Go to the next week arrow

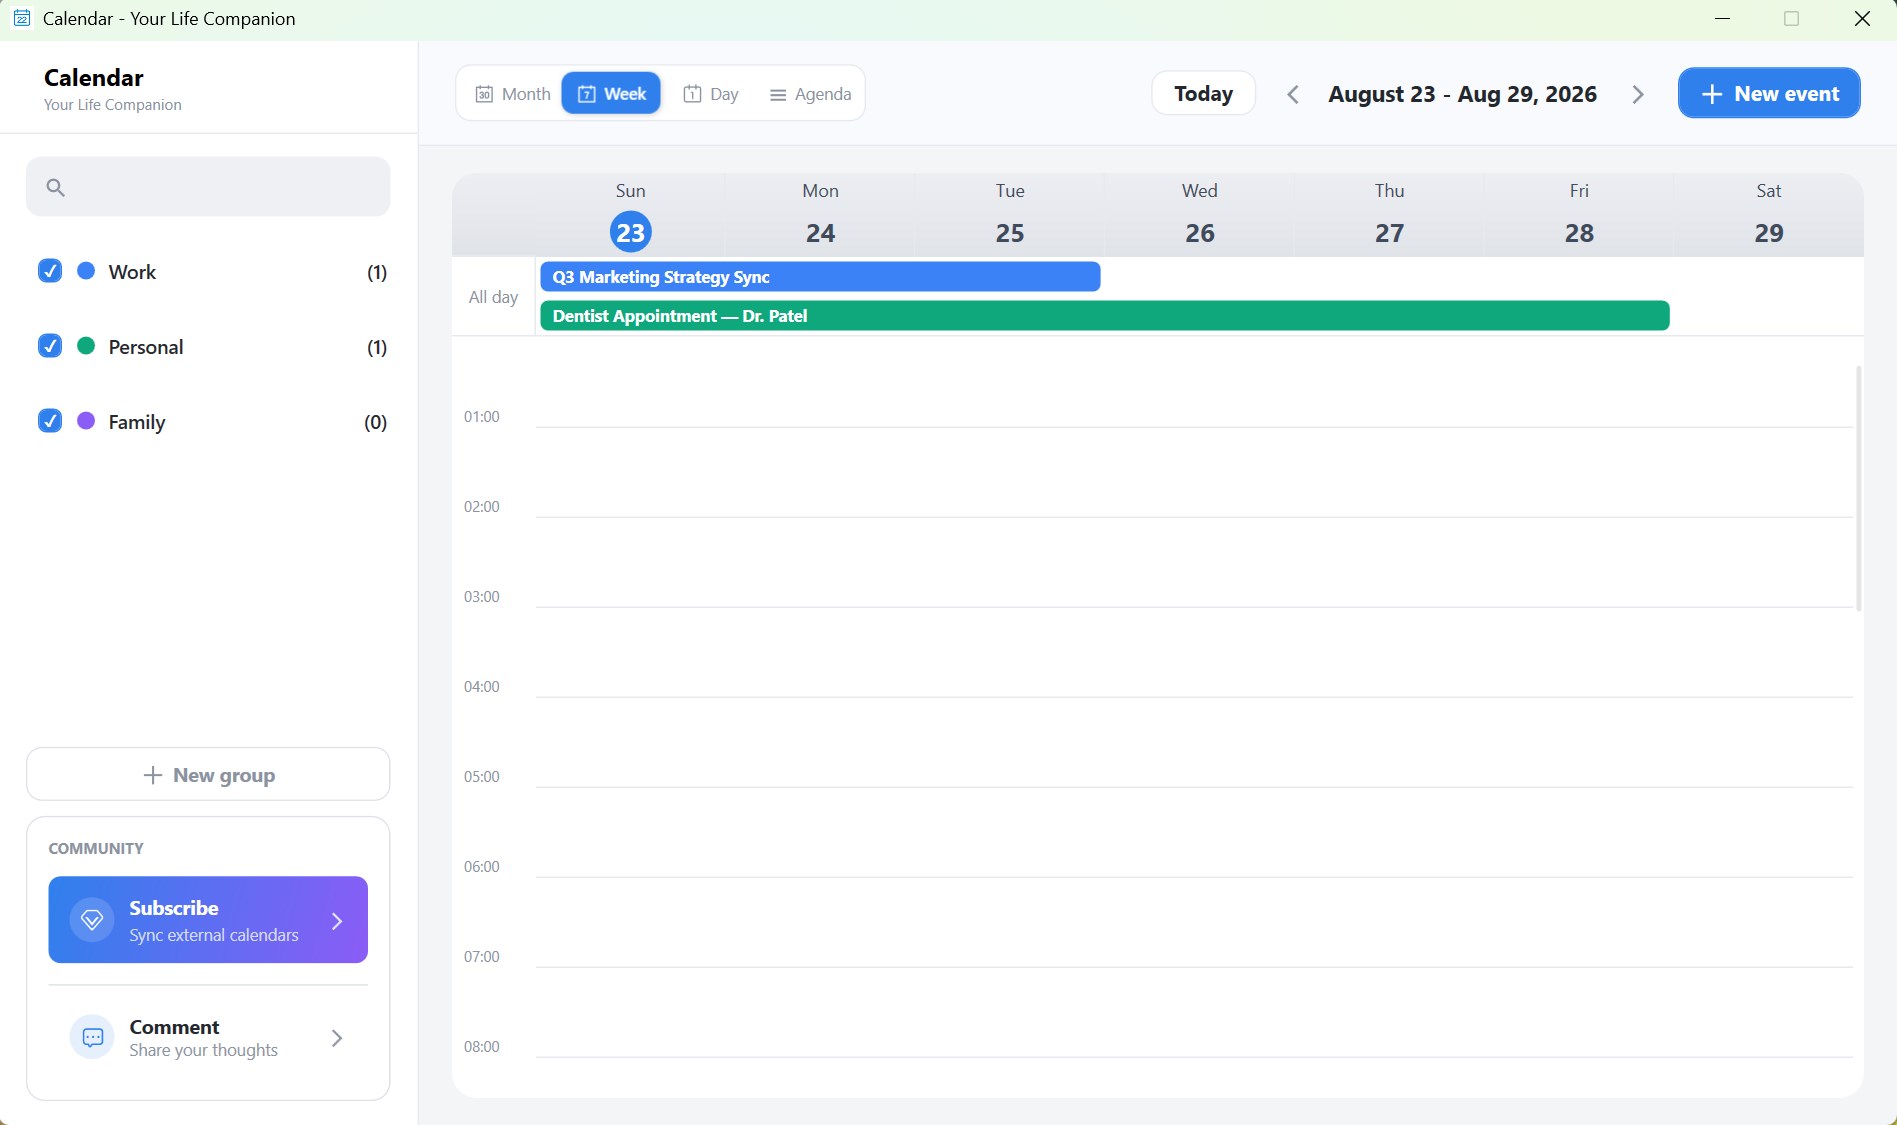tap(1638, 94)
